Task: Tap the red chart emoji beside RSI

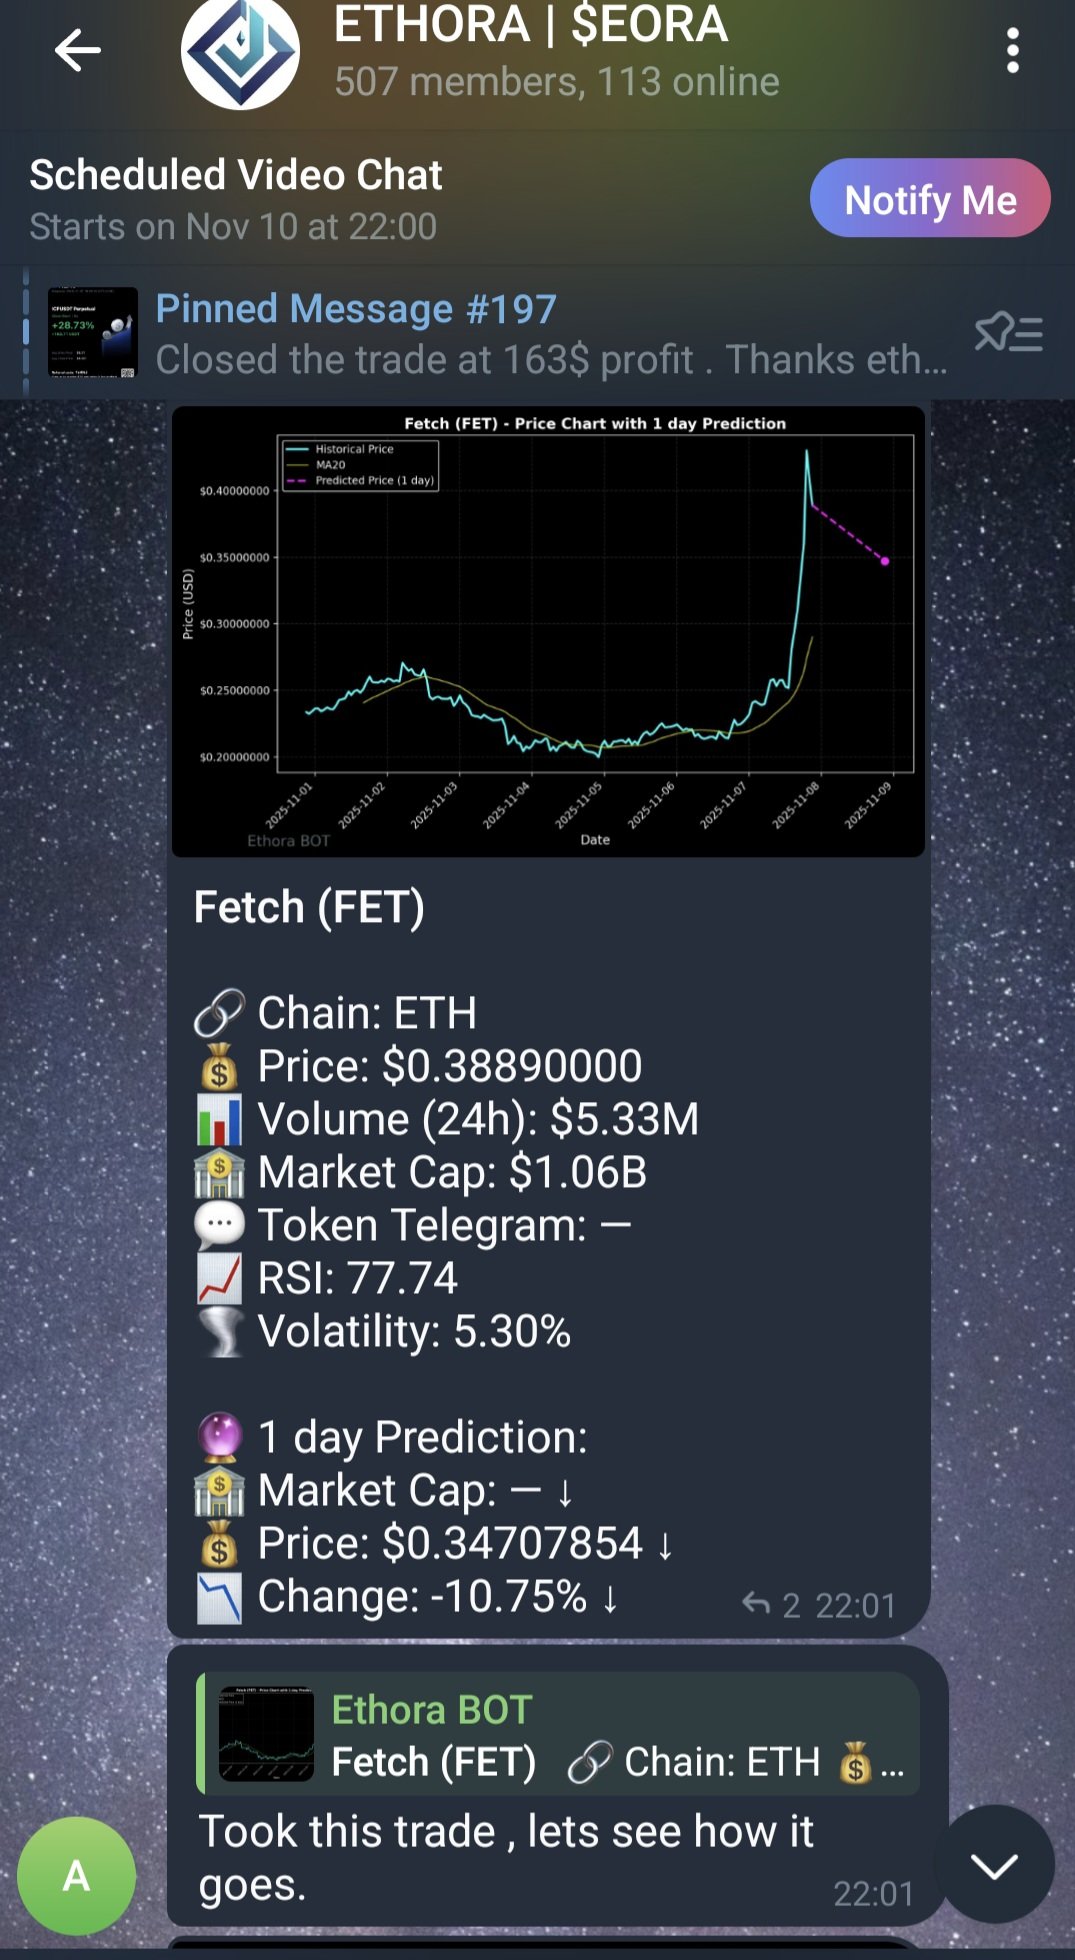Action: 219,1278
